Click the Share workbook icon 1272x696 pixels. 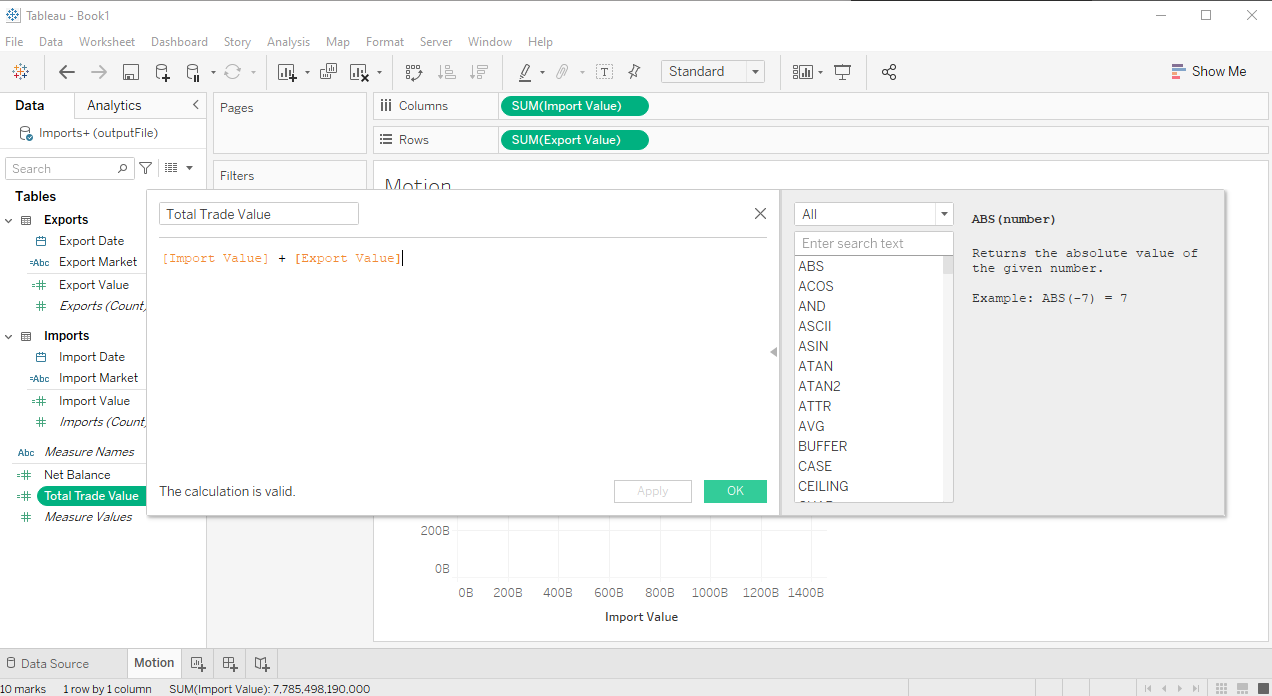point(889,72)
